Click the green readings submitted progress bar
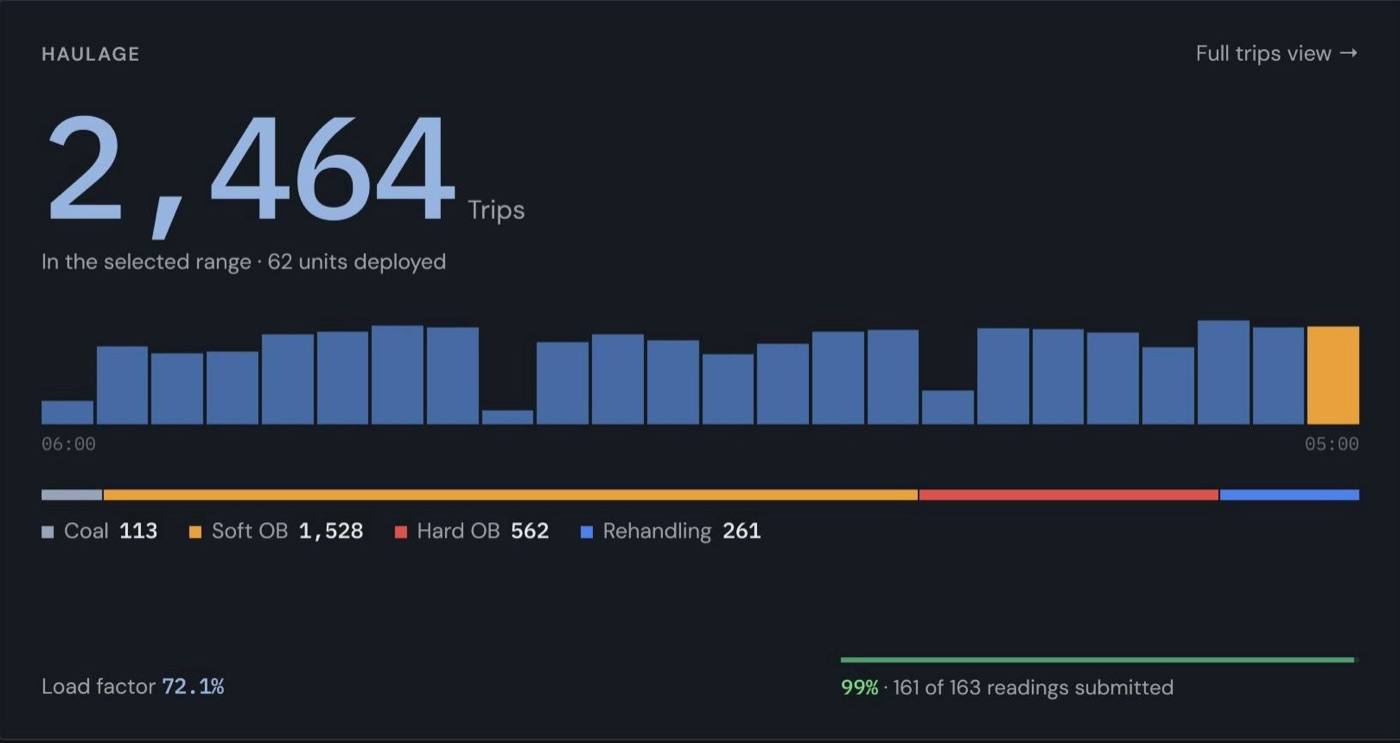1400x743 pixels. coord(1097,660)
